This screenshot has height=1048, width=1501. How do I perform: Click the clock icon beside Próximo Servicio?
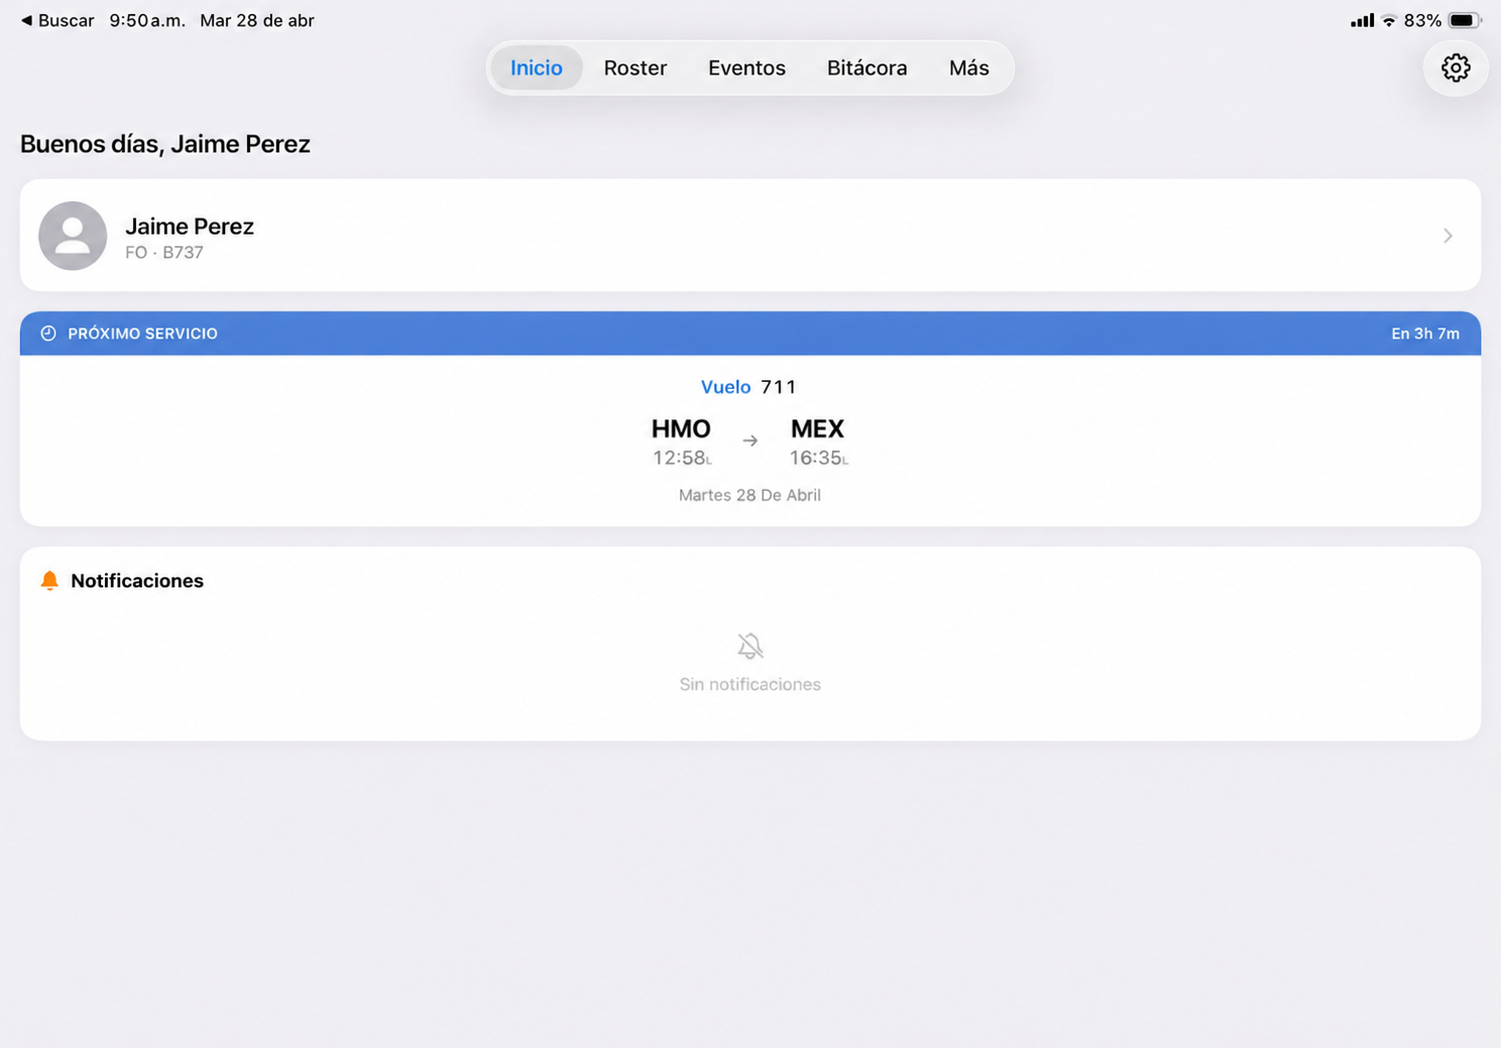pos(48,333)
